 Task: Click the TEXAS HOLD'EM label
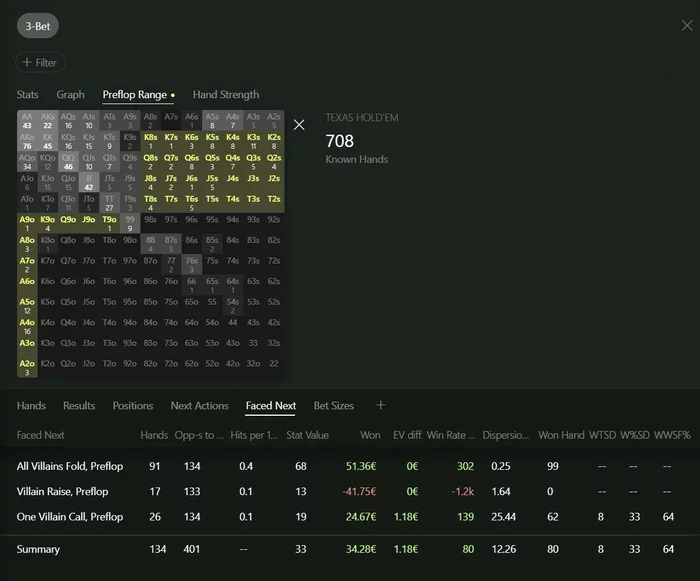(362, 118)
